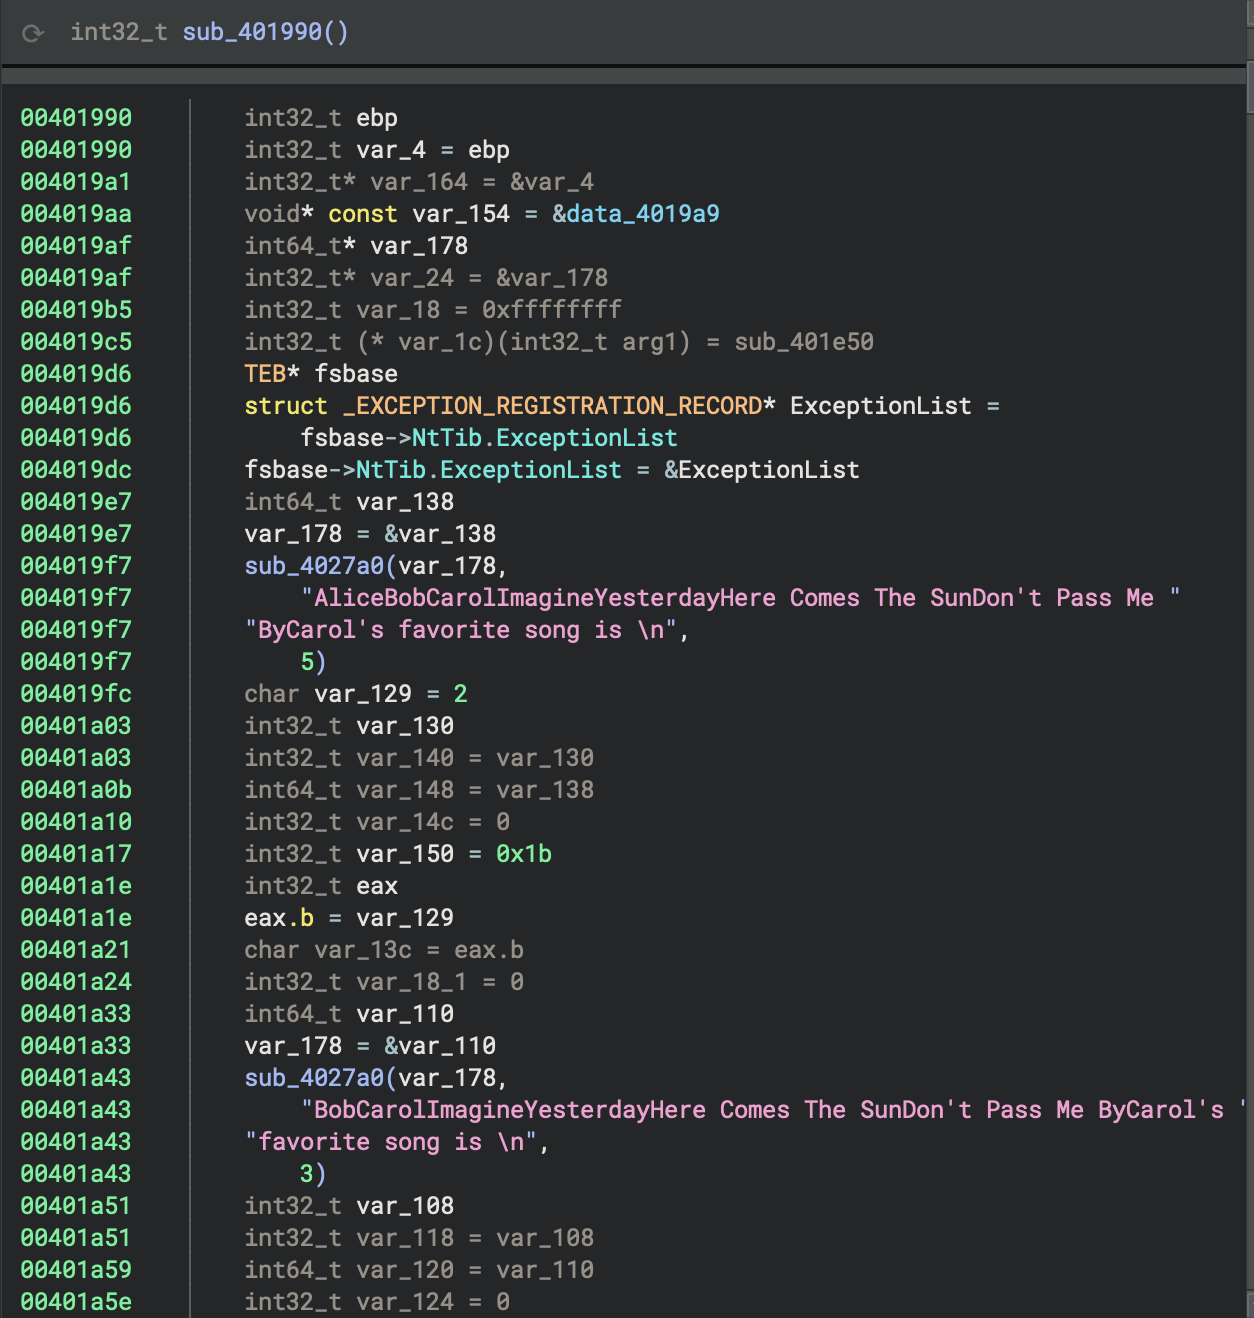Click the refresh icon beside function header
Screen dimensions: 1254x1318
click(x=33, y=33)
